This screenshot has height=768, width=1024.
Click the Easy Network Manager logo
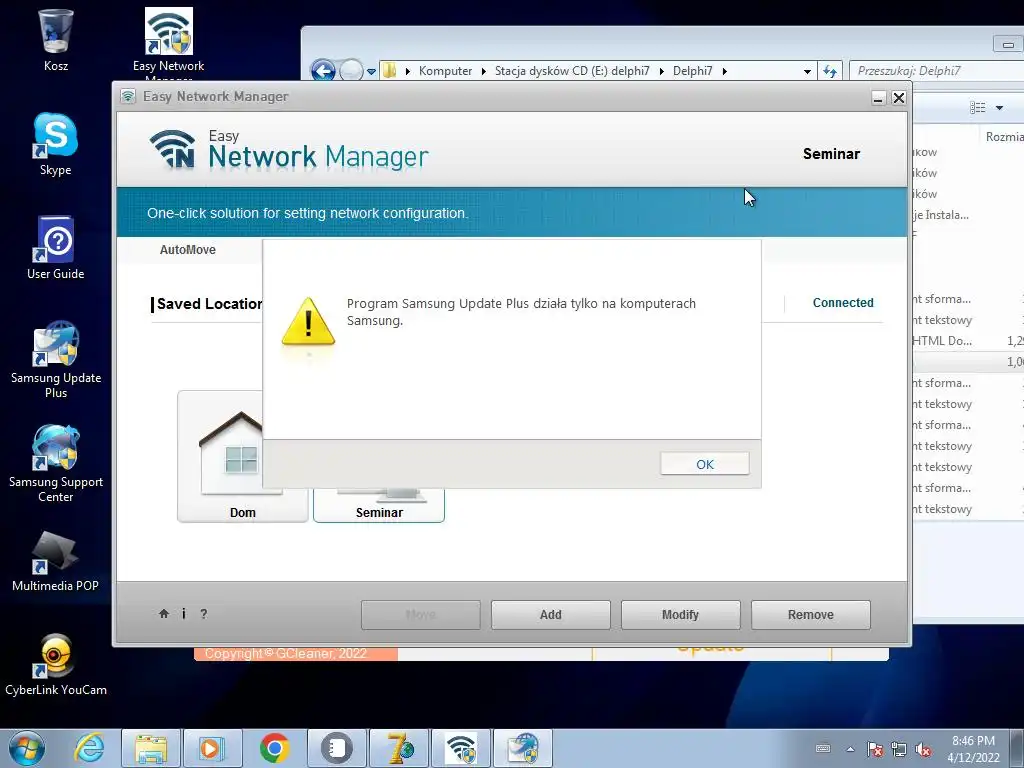[x=289, y=150]
